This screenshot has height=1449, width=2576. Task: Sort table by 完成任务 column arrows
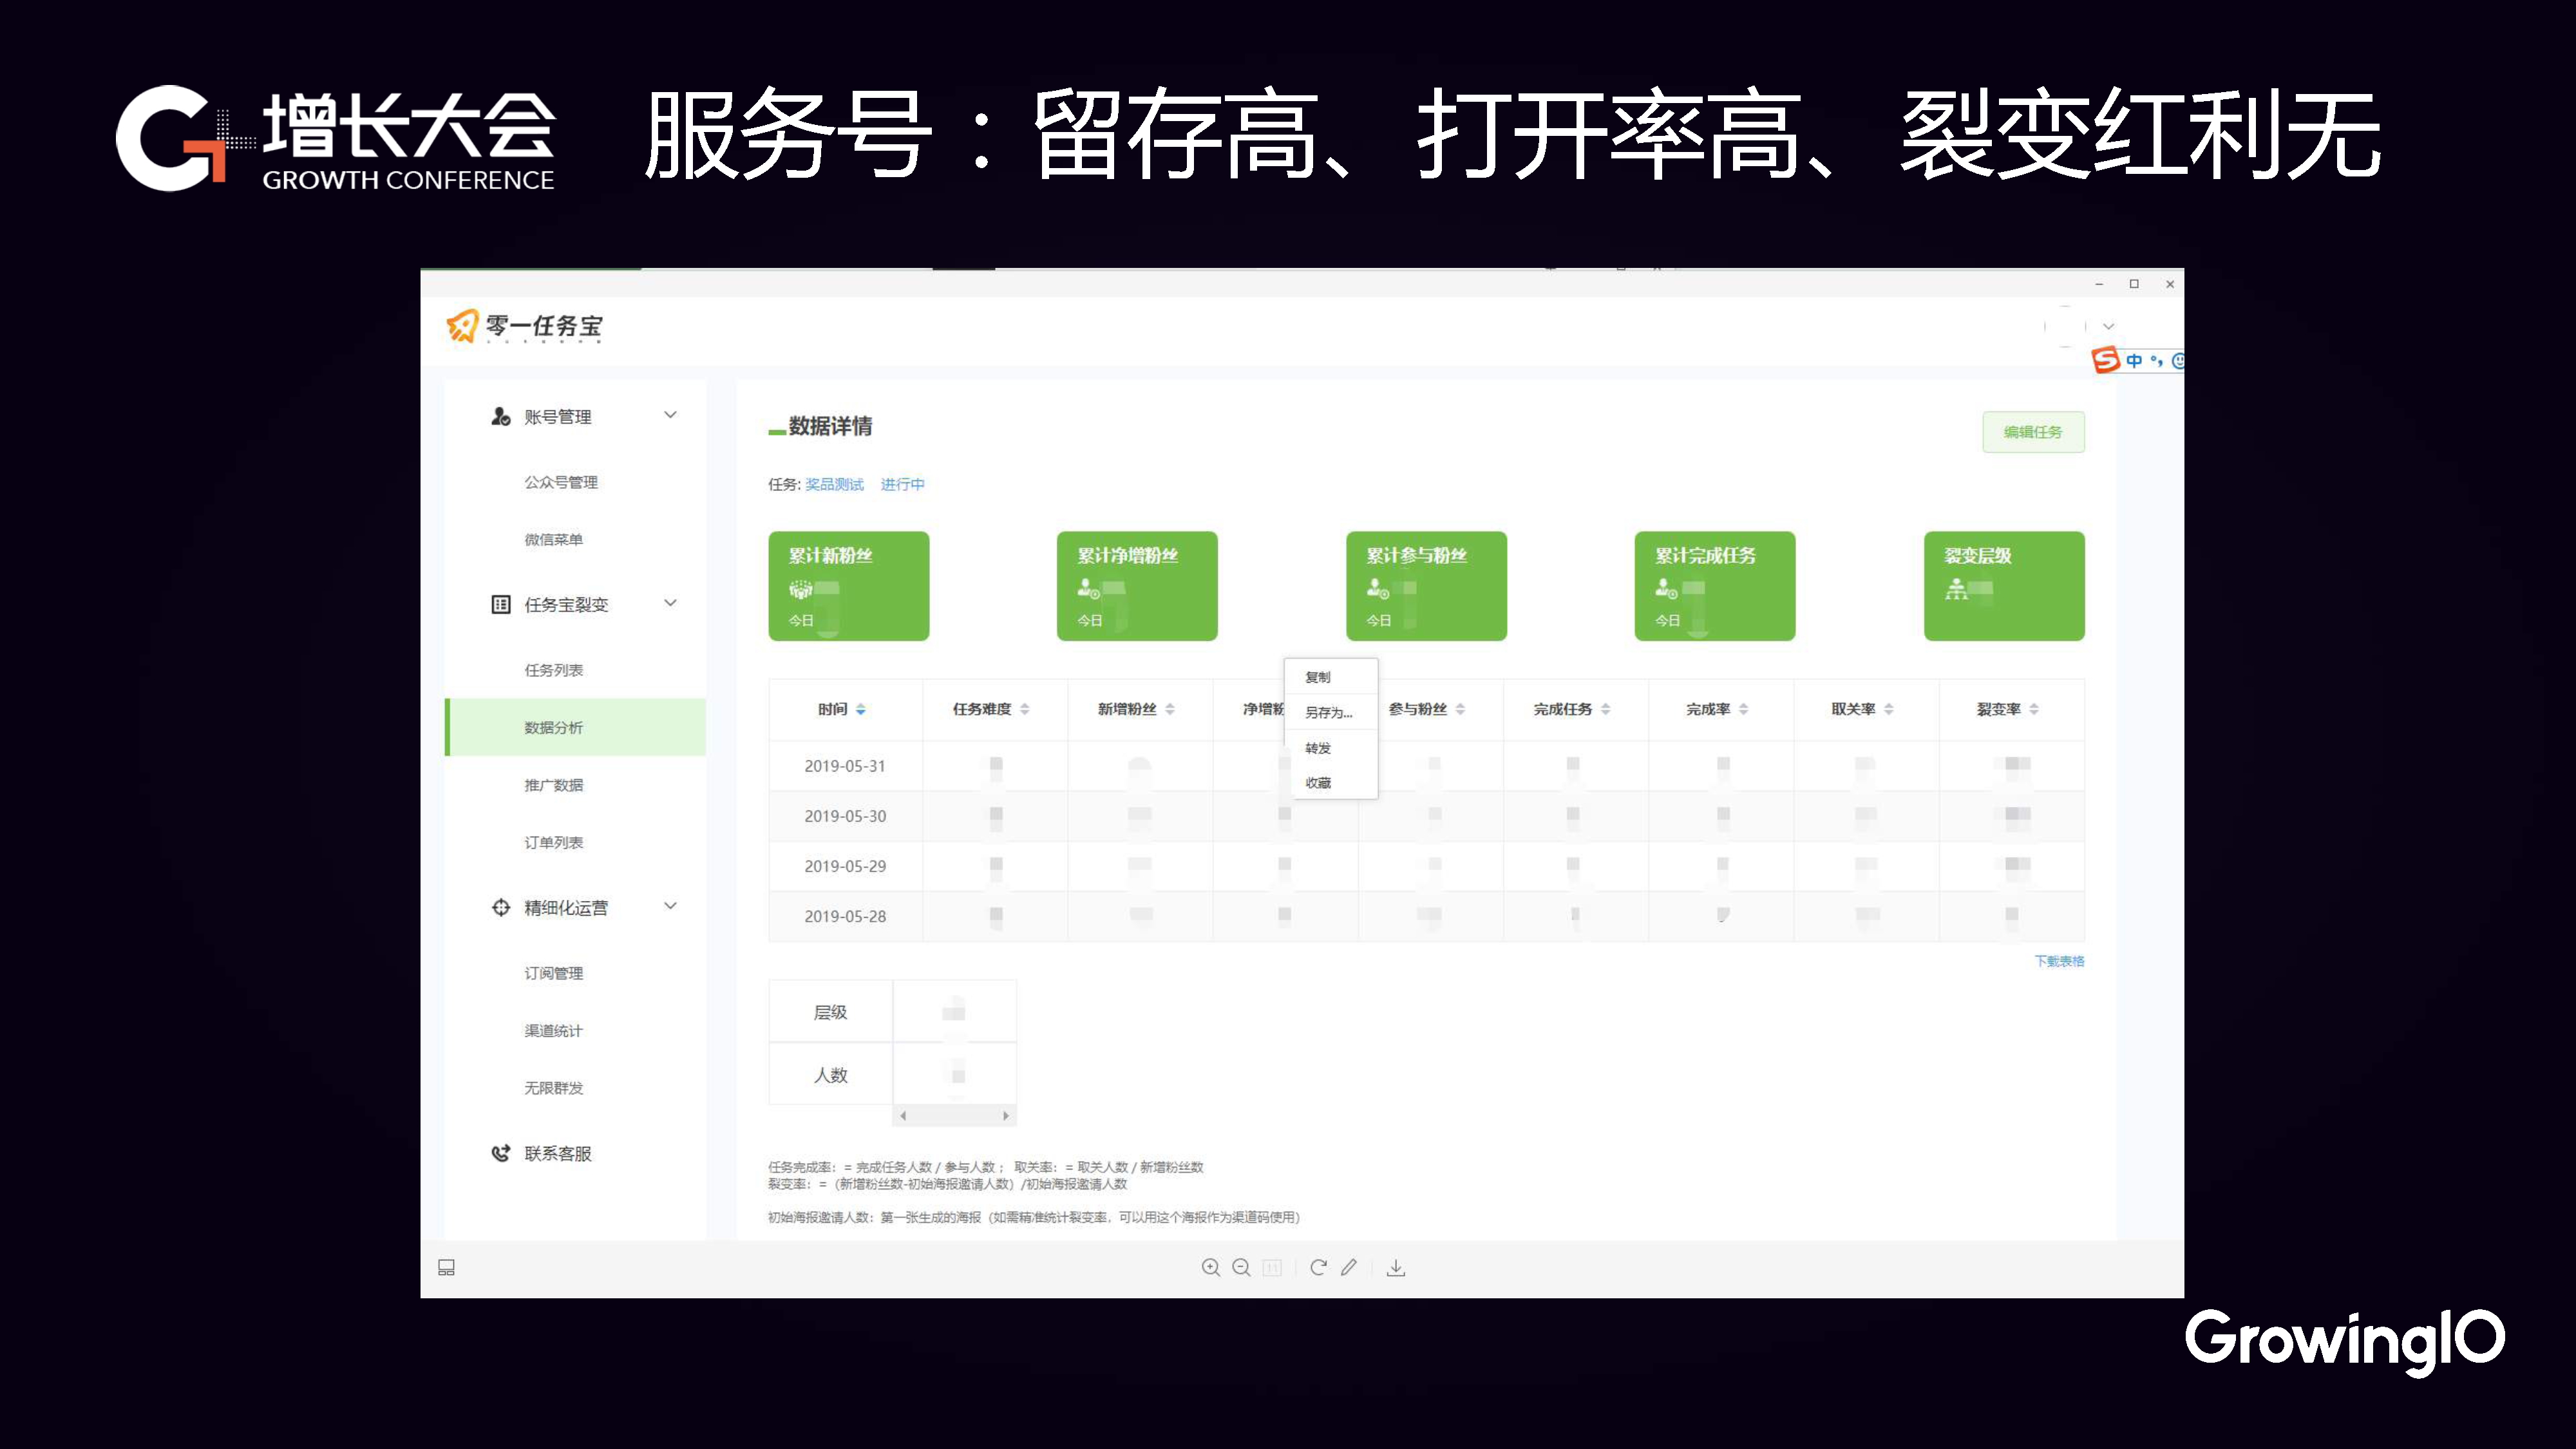[1606, 709]
